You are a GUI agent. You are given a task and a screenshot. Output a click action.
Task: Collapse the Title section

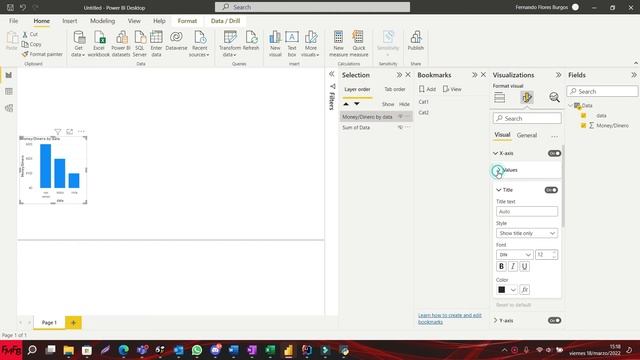(498, 190)
